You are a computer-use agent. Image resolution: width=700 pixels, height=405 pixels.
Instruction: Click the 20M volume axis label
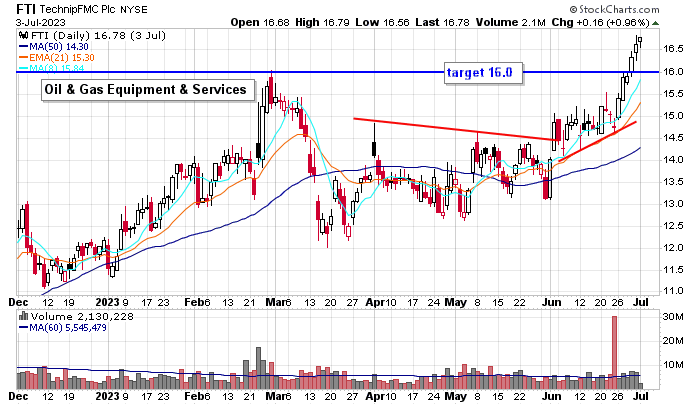(673, 341)
